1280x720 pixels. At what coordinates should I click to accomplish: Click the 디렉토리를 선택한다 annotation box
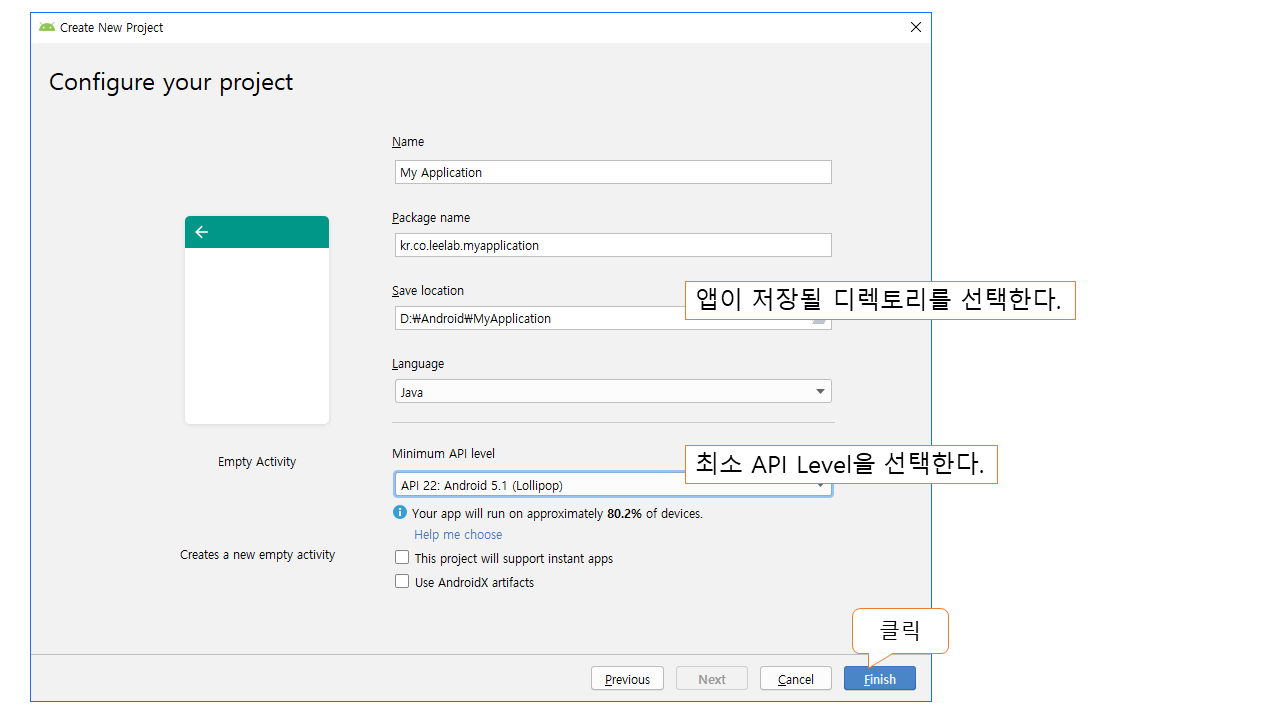[x=879, y=300]
